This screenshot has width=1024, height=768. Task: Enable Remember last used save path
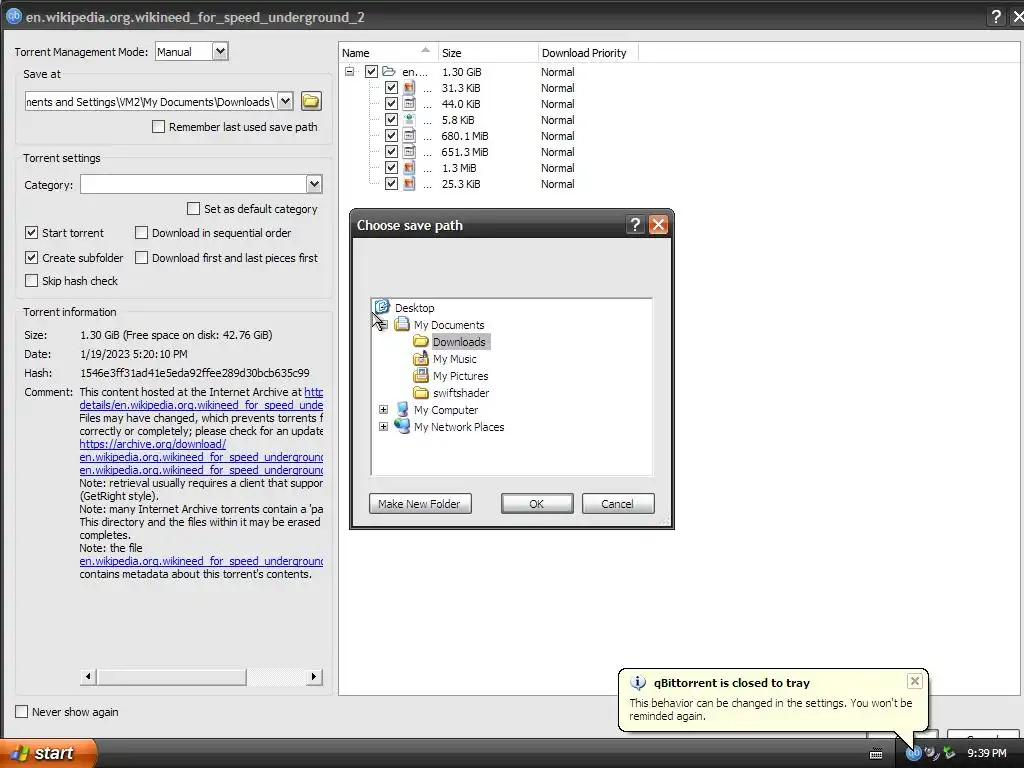tap(158, 127)
